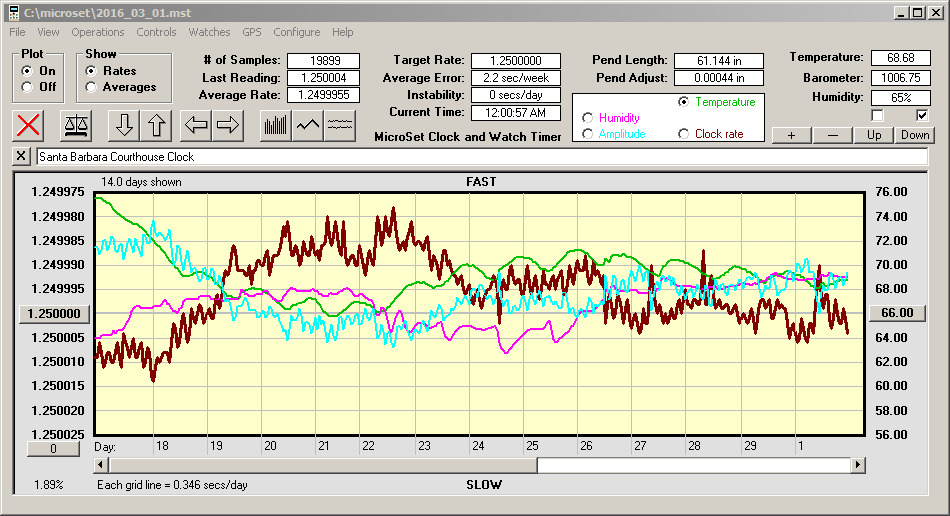Select Averages in the Show group
This screenshot has width=950, height=516.
[92, 88]
